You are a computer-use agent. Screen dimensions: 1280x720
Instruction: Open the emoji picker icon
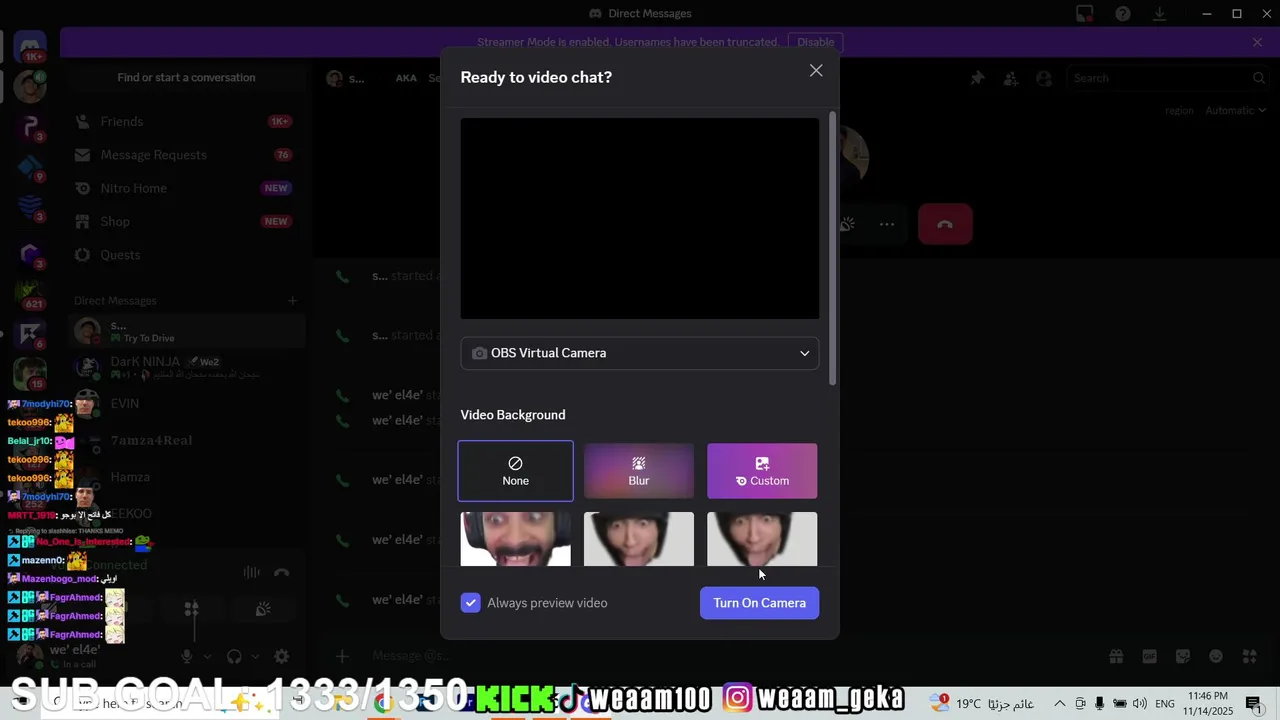coord(1216,656)
